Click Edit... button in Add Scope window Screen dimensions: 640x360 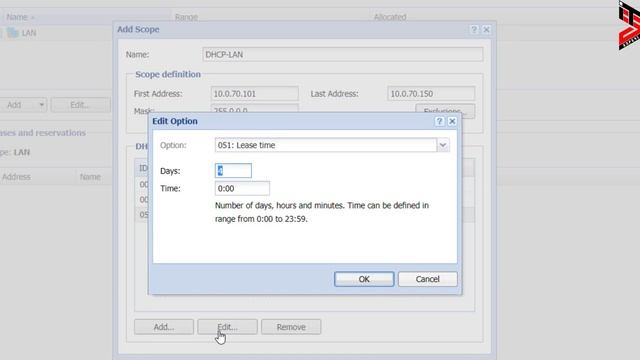tap(227, 327)
